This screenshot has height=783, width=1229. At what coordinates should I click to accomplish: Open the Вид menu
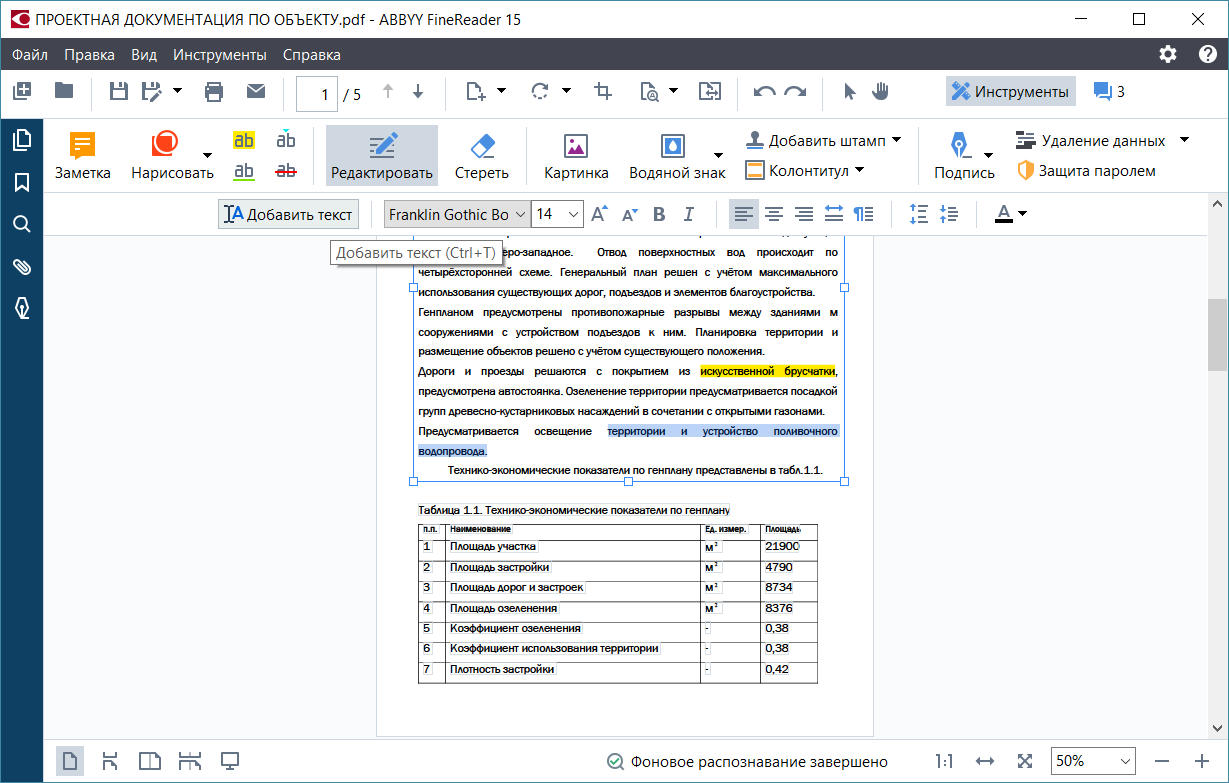[143, 55]
